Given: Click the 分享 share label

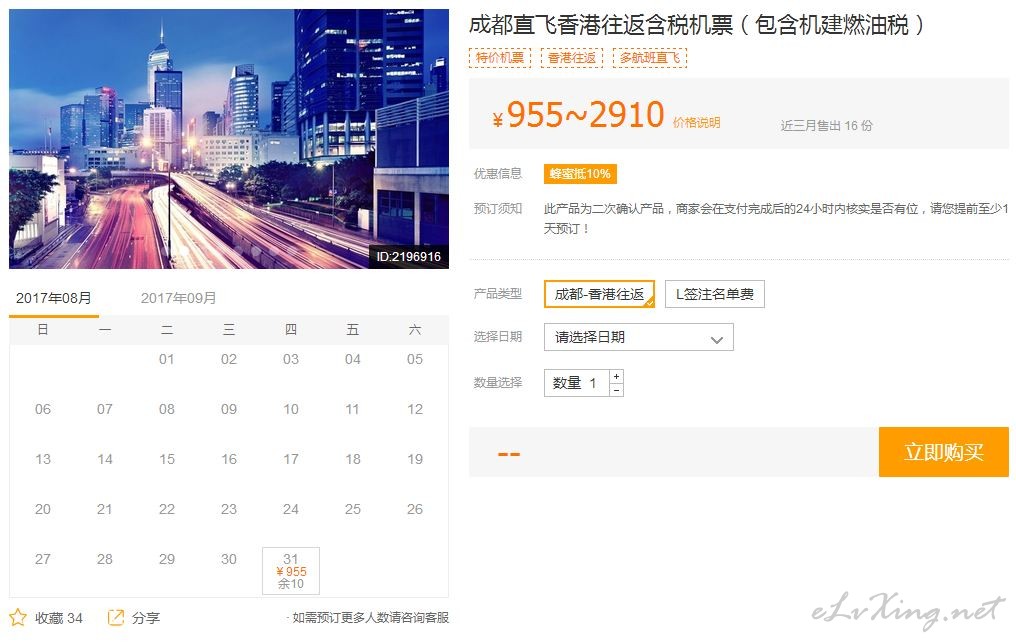Looking at the screenshot, I should tap(146, 618).
